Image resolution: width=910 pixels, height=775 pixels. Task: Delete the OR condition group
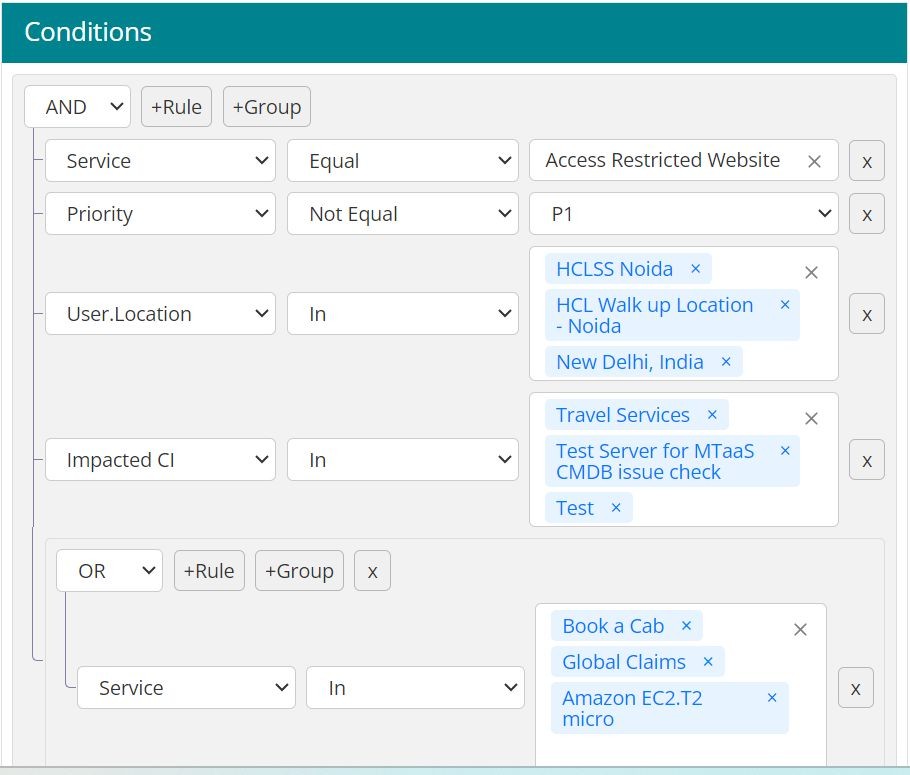[372, 571]
